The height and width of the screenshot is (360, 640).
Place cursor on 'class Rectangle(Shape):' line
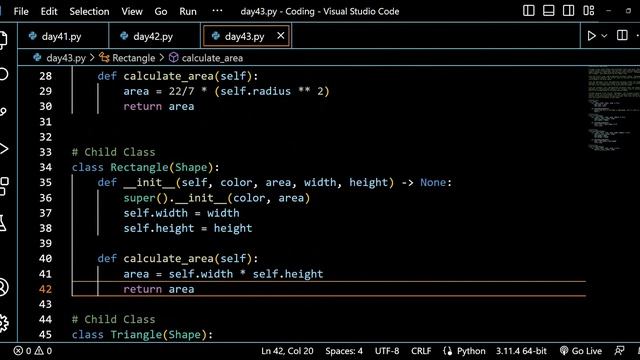(x=145, y=167)
